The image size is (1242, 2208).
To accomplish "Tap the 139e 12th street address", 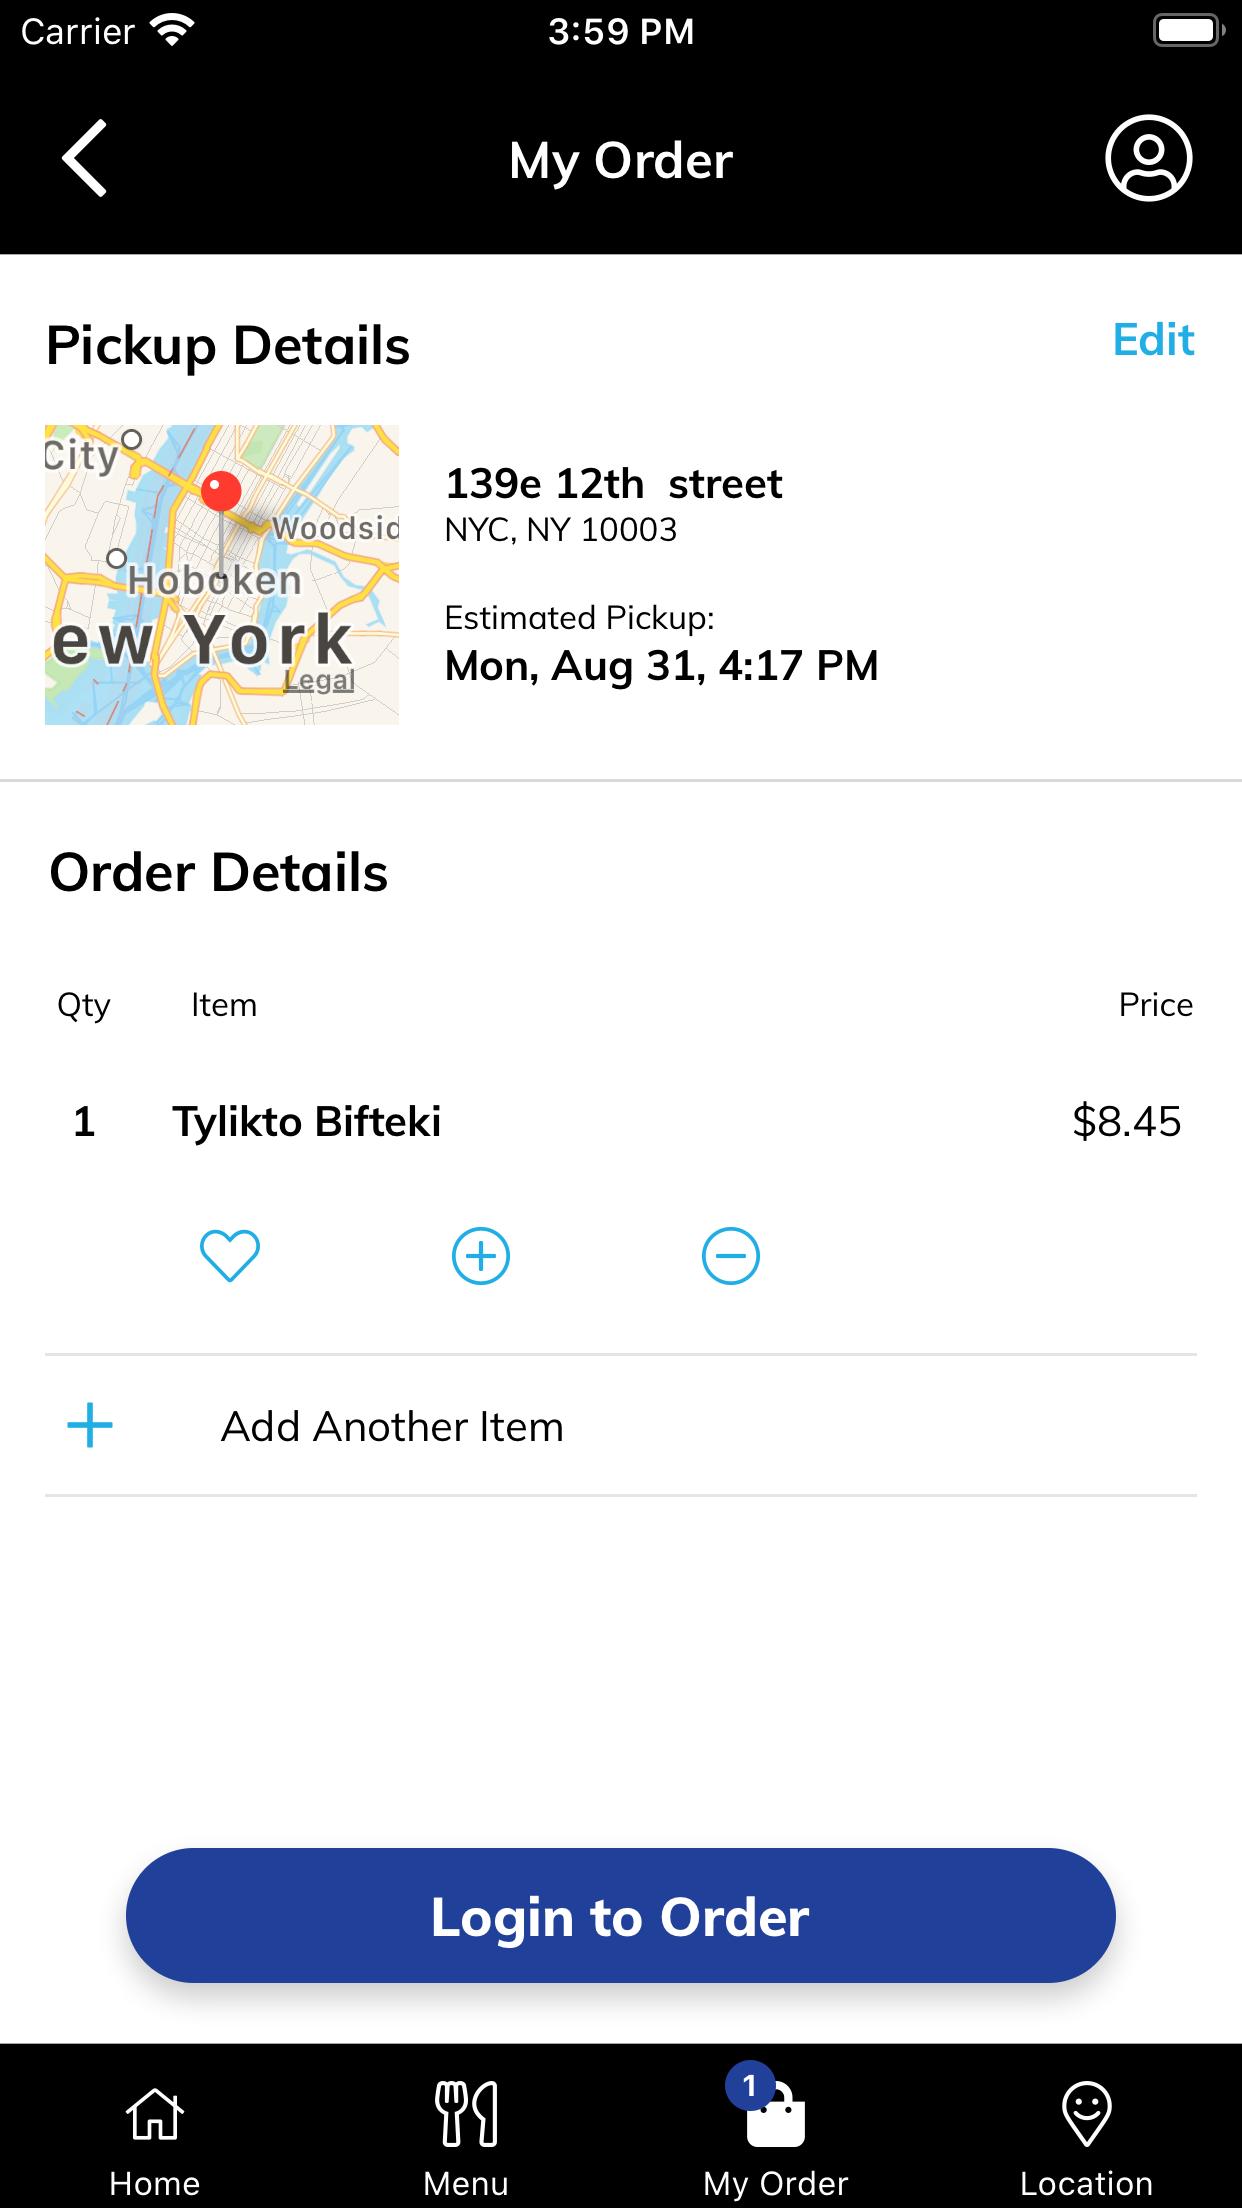I will pos(613,484).
